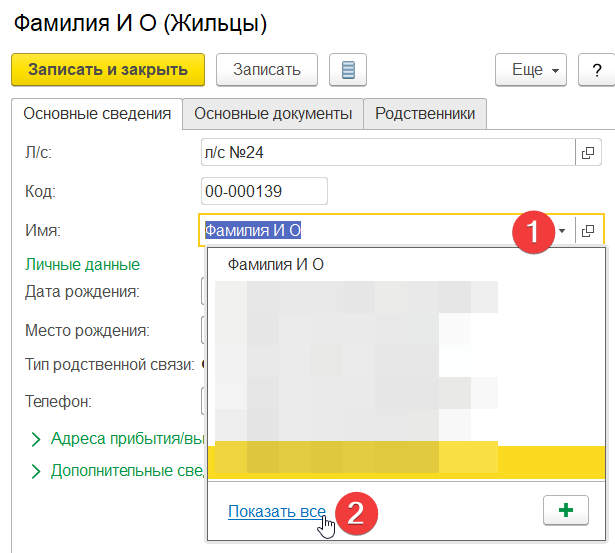Screen dimensions: 615x553
Task: Open the list icon button beside Записать
Action: [x=348, y=70]
